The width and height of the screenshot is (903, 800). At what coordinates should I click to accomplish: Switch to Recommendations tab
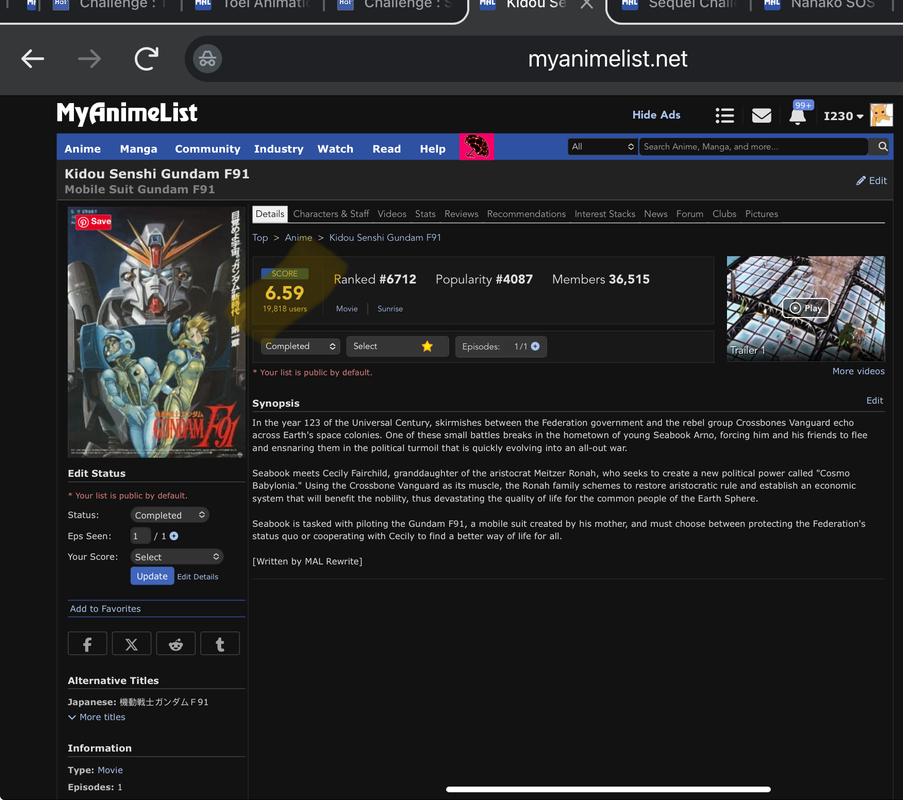tap(526, 214)
